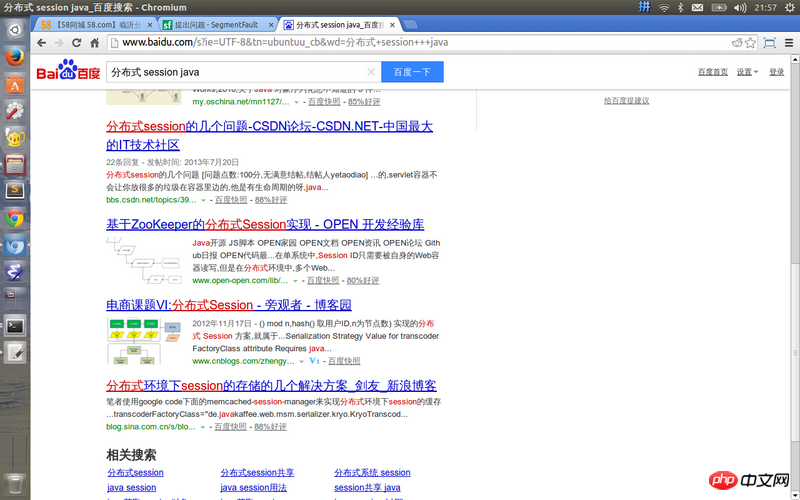Open a new browser tab

point(410,24)
